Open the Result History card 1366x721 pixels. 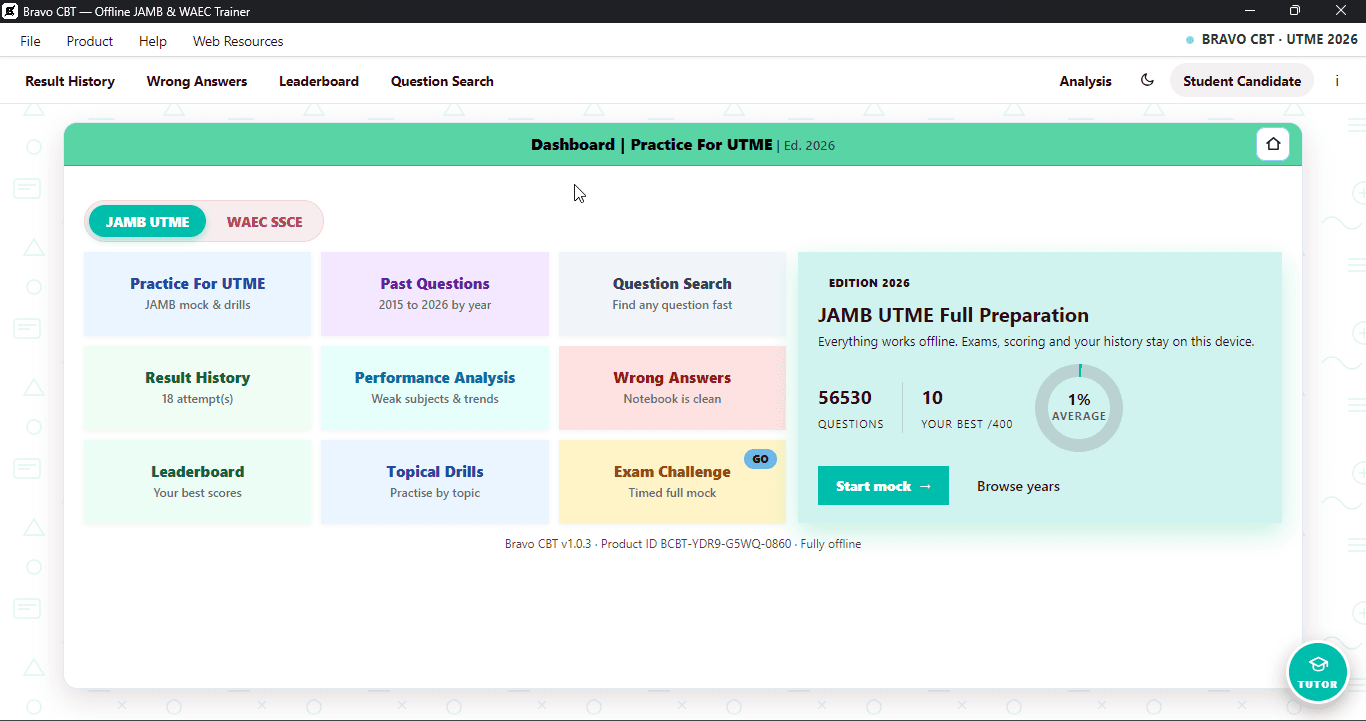tap(198, 388)
